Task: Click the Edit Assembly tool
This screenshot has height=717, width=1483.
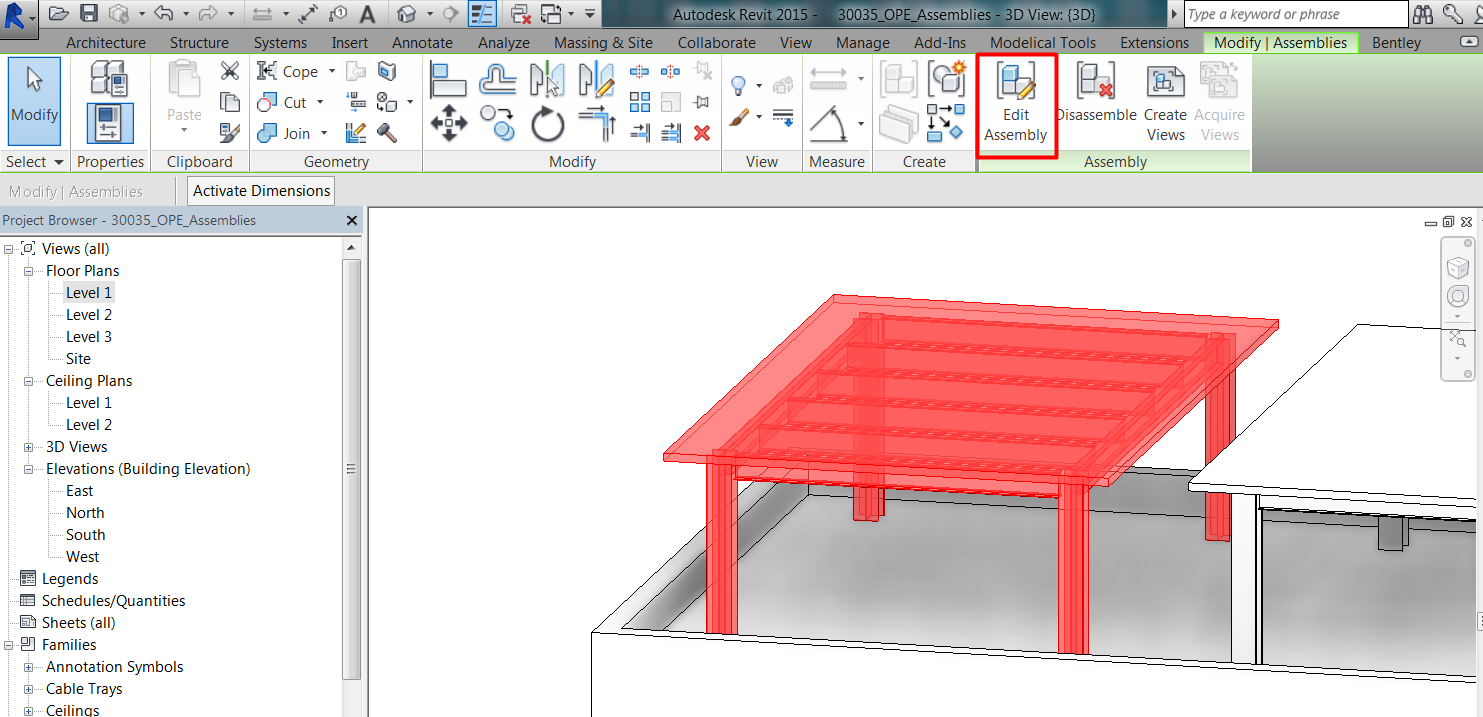Action: pos(1015,104)
